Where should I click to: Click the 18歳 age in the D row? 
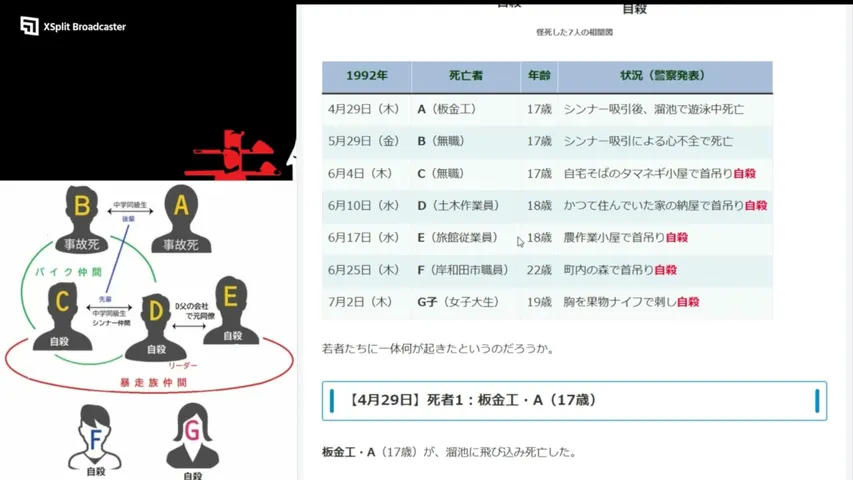click(x=539, y=206)
